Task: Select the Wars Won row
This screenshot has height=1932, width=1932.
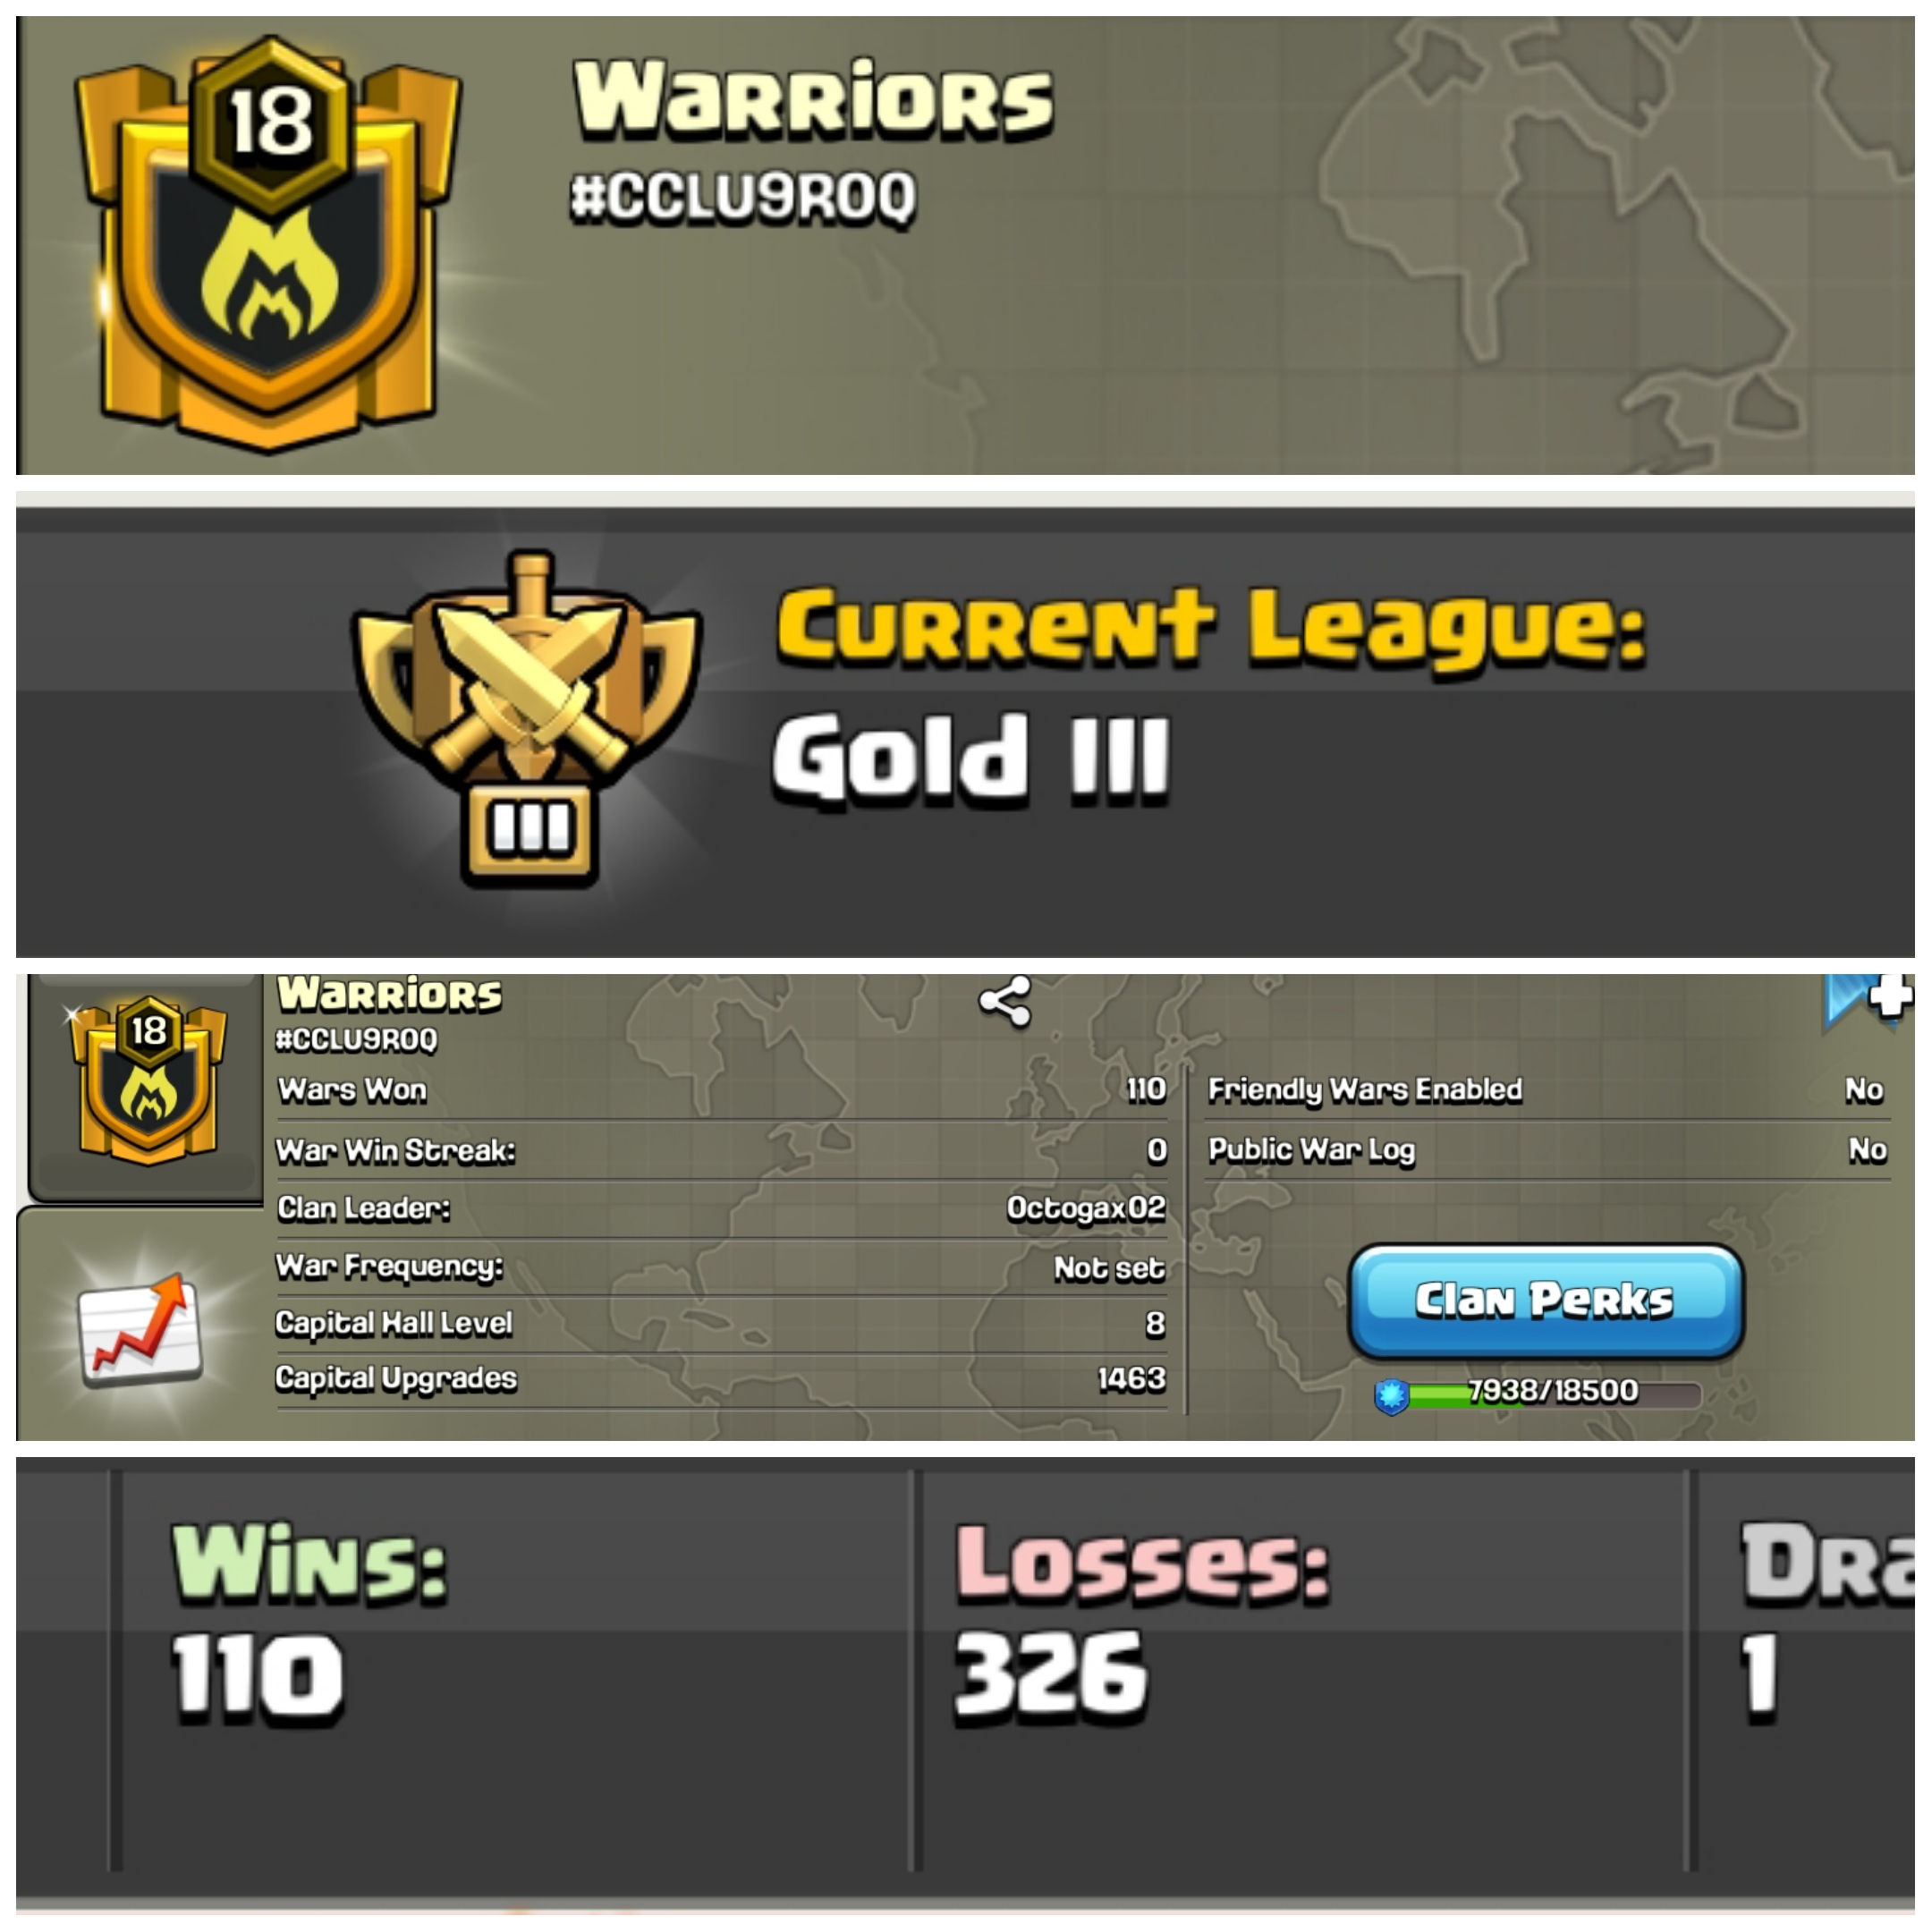Action: pyautogui.click(x=722, y=1090)
